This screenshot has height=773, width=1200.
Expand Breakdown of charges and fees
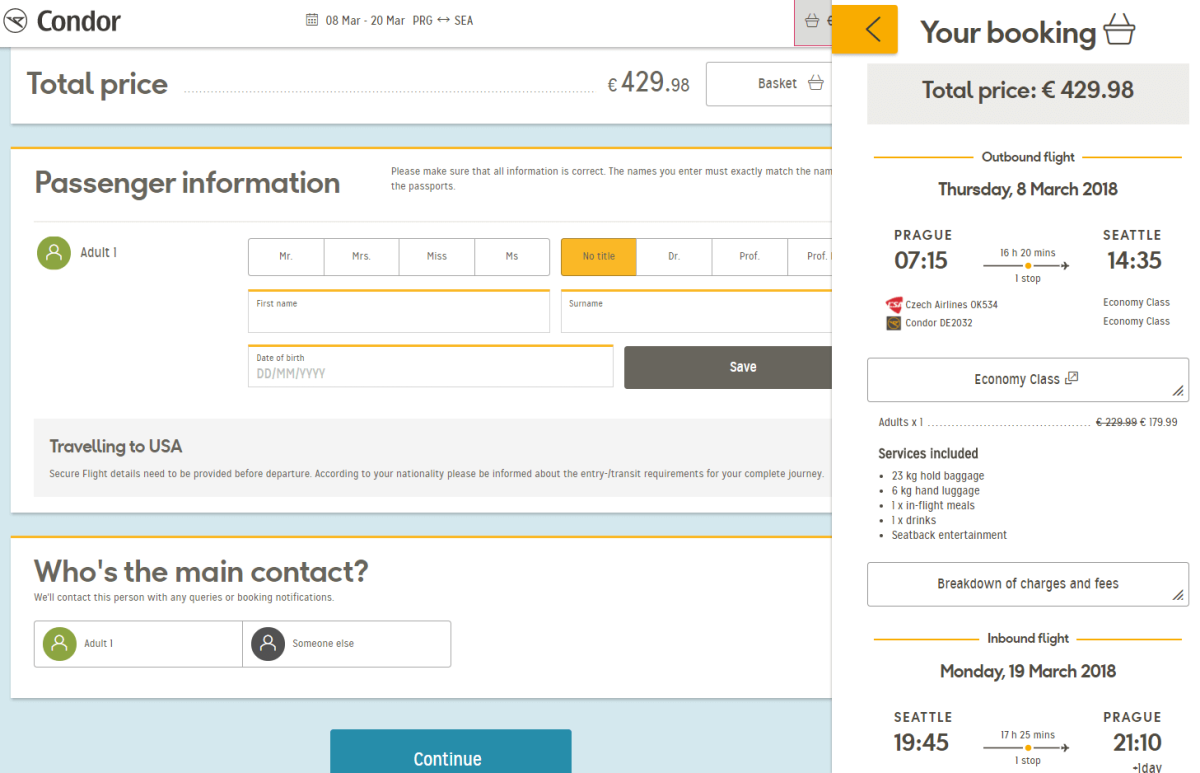pos(1027,584)
